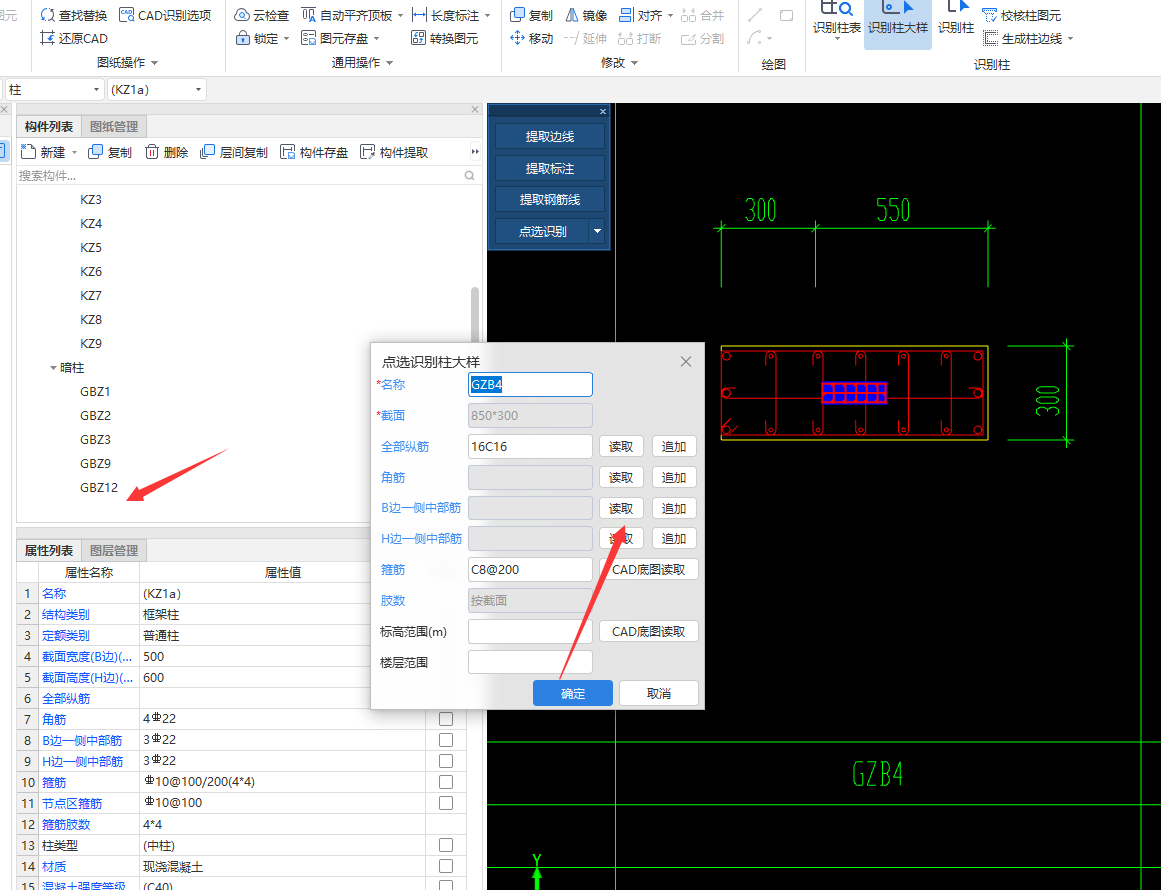Tick the checkbox for 柱类型 row
This screenshot has height=890, width=1161.
pos(446,845)
